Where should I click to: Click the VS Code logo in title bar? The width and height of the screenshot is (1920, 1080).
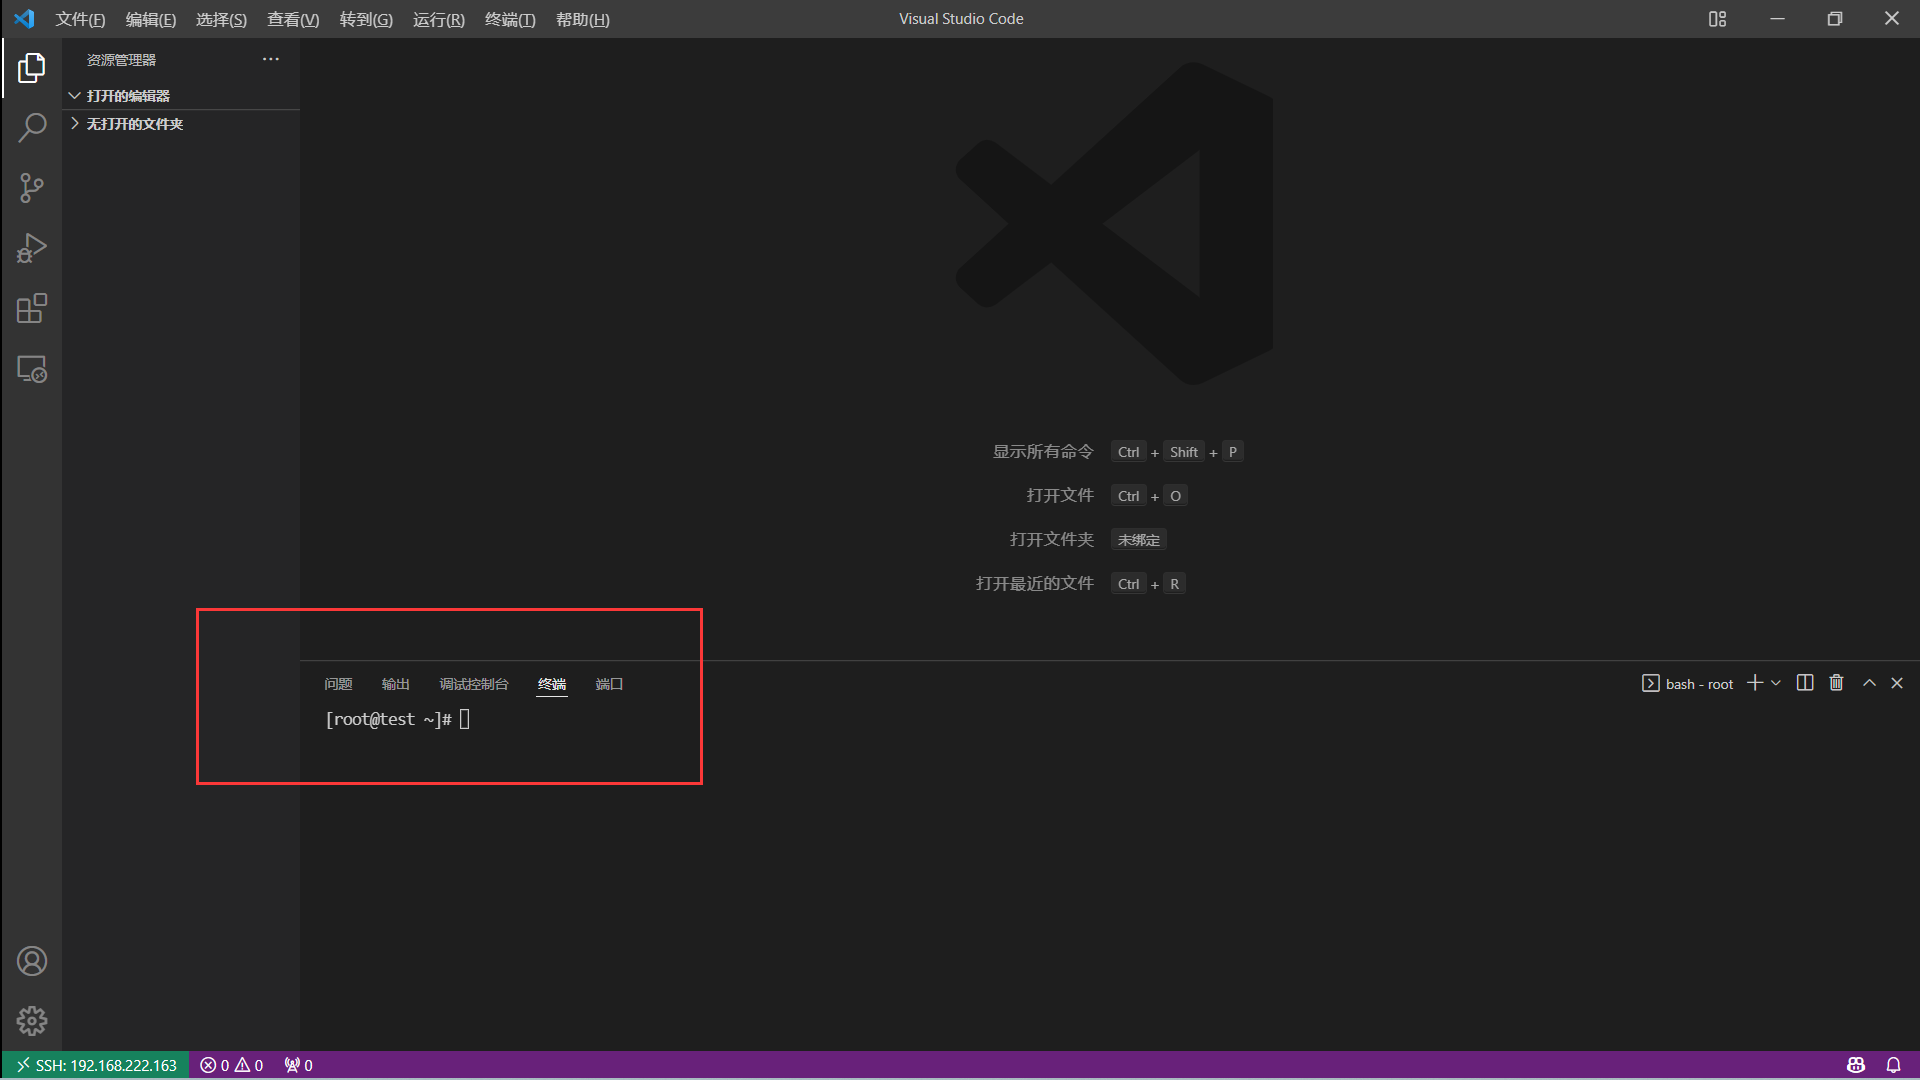(x=24, y=19)
